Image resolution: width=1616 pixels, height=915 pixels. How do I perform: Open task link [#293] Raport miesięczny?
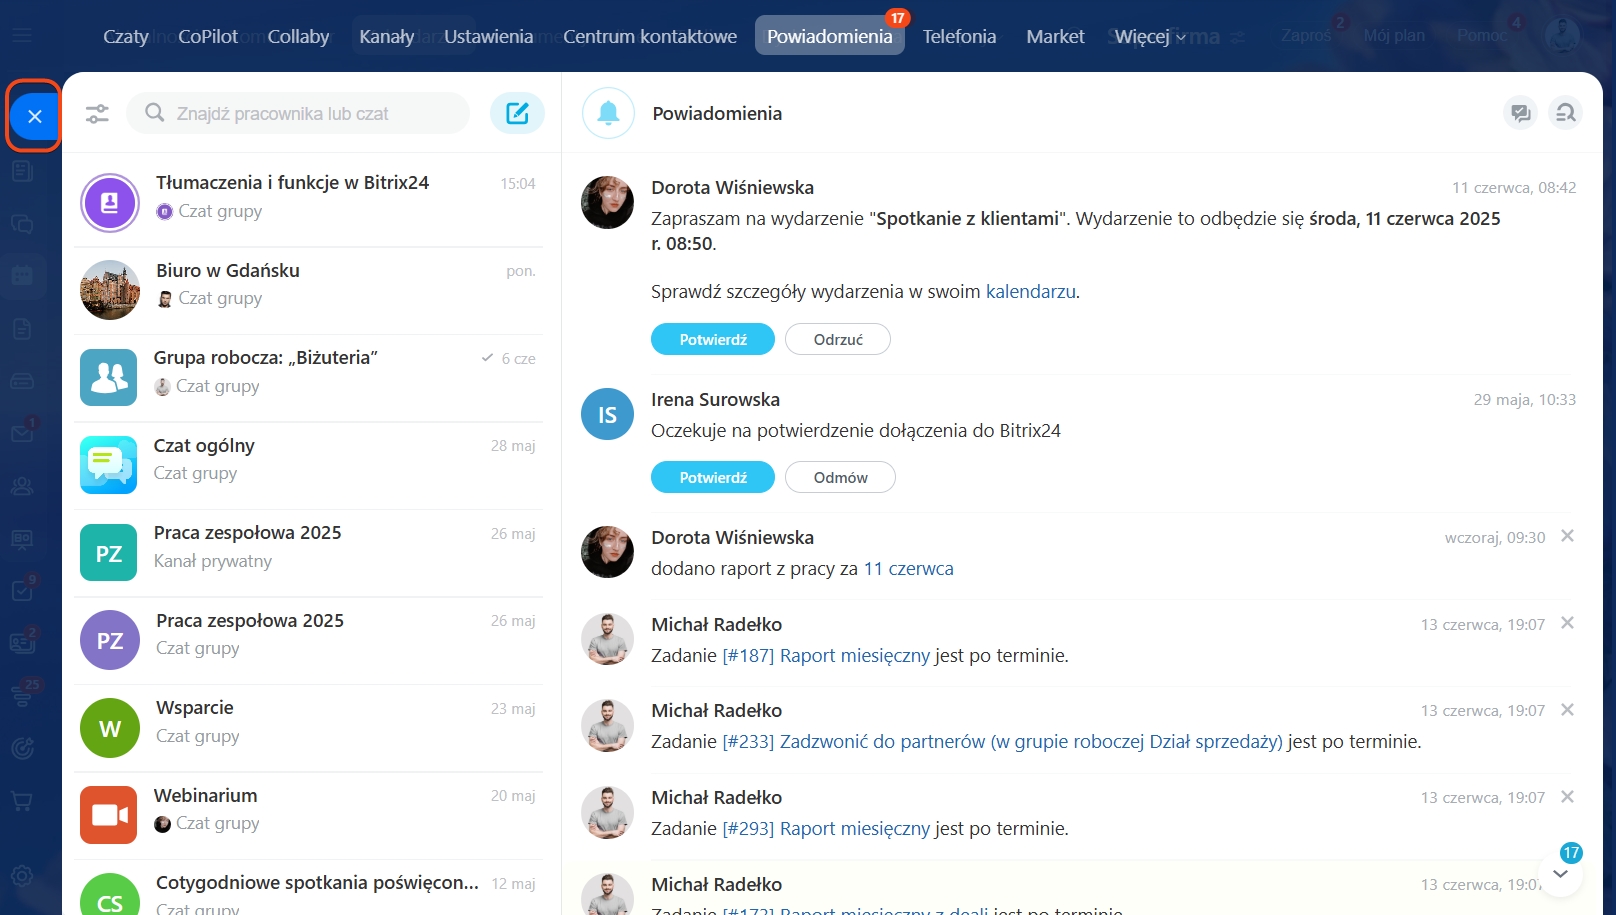(826, 829)
